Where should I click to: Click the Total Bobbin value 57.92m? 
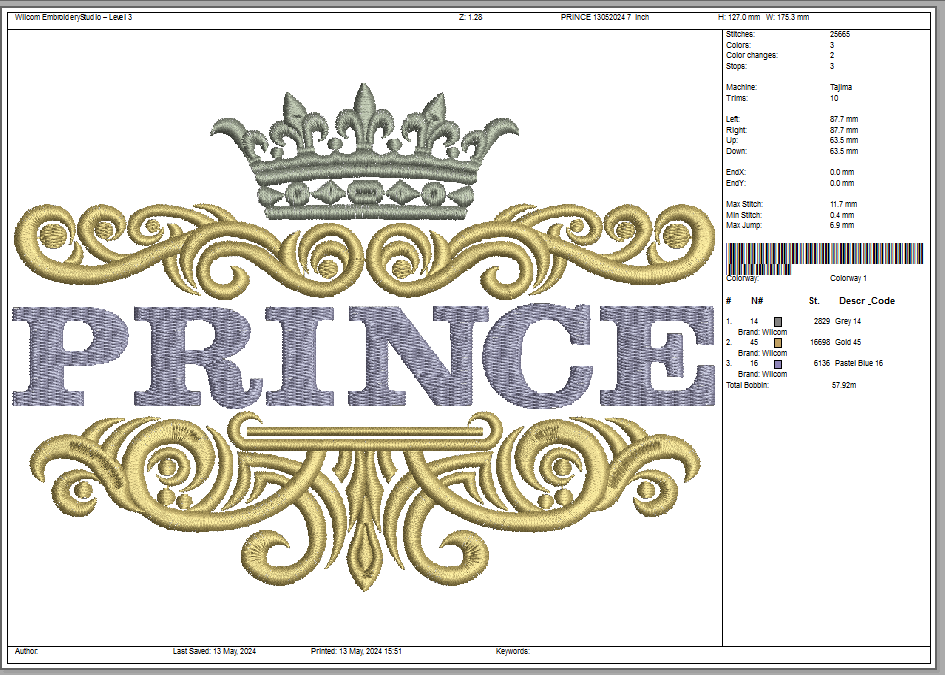point(846,384)
